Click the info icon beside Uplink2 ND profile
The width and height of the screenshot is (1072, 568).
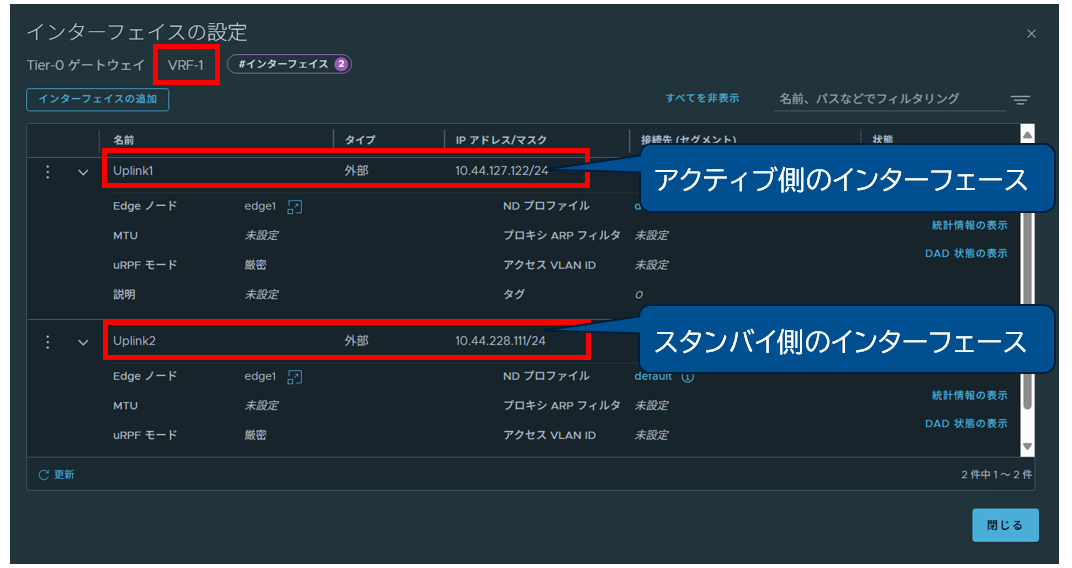[x=688, y=377]
